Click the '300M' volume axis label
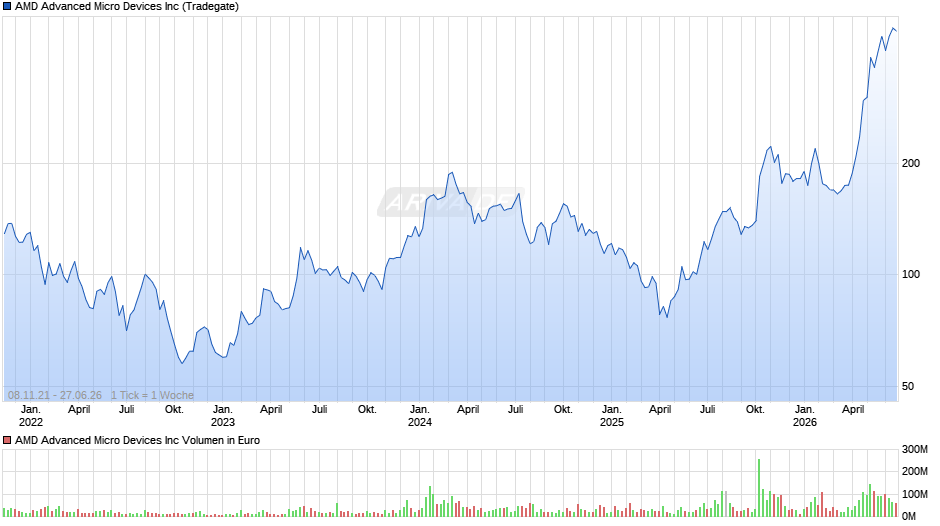 pyautogui.click(x=915, y=449)
